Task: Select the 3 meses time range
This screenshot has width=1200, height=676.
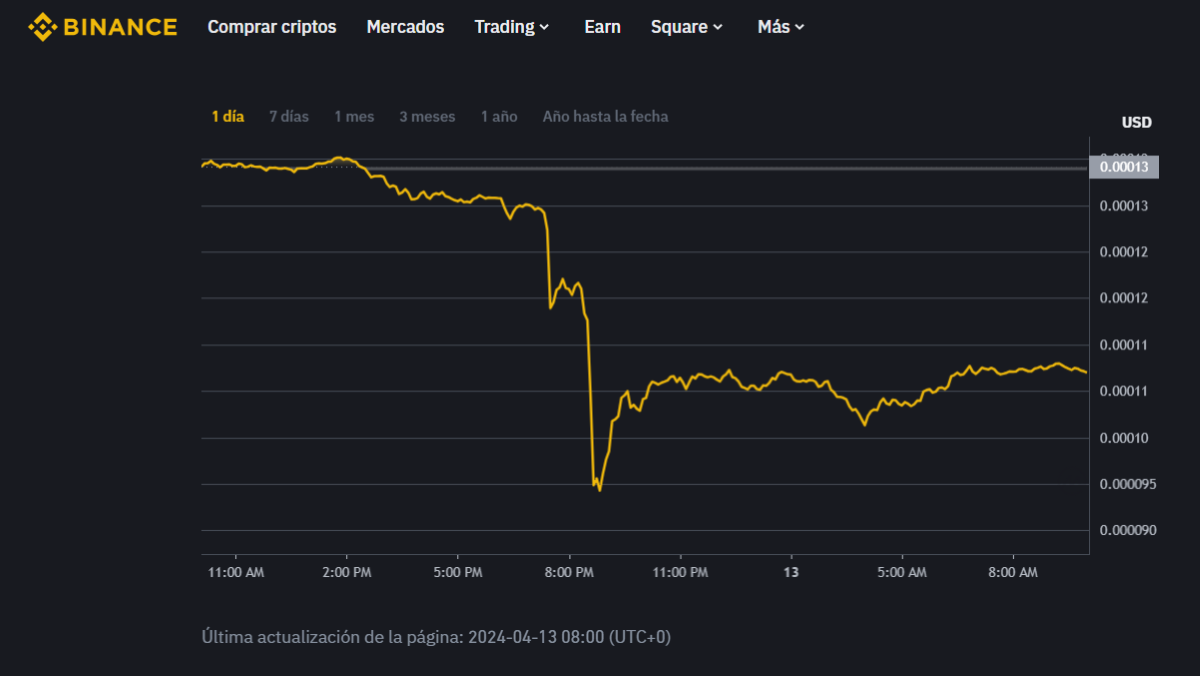Action: click(x=427, y=116)
